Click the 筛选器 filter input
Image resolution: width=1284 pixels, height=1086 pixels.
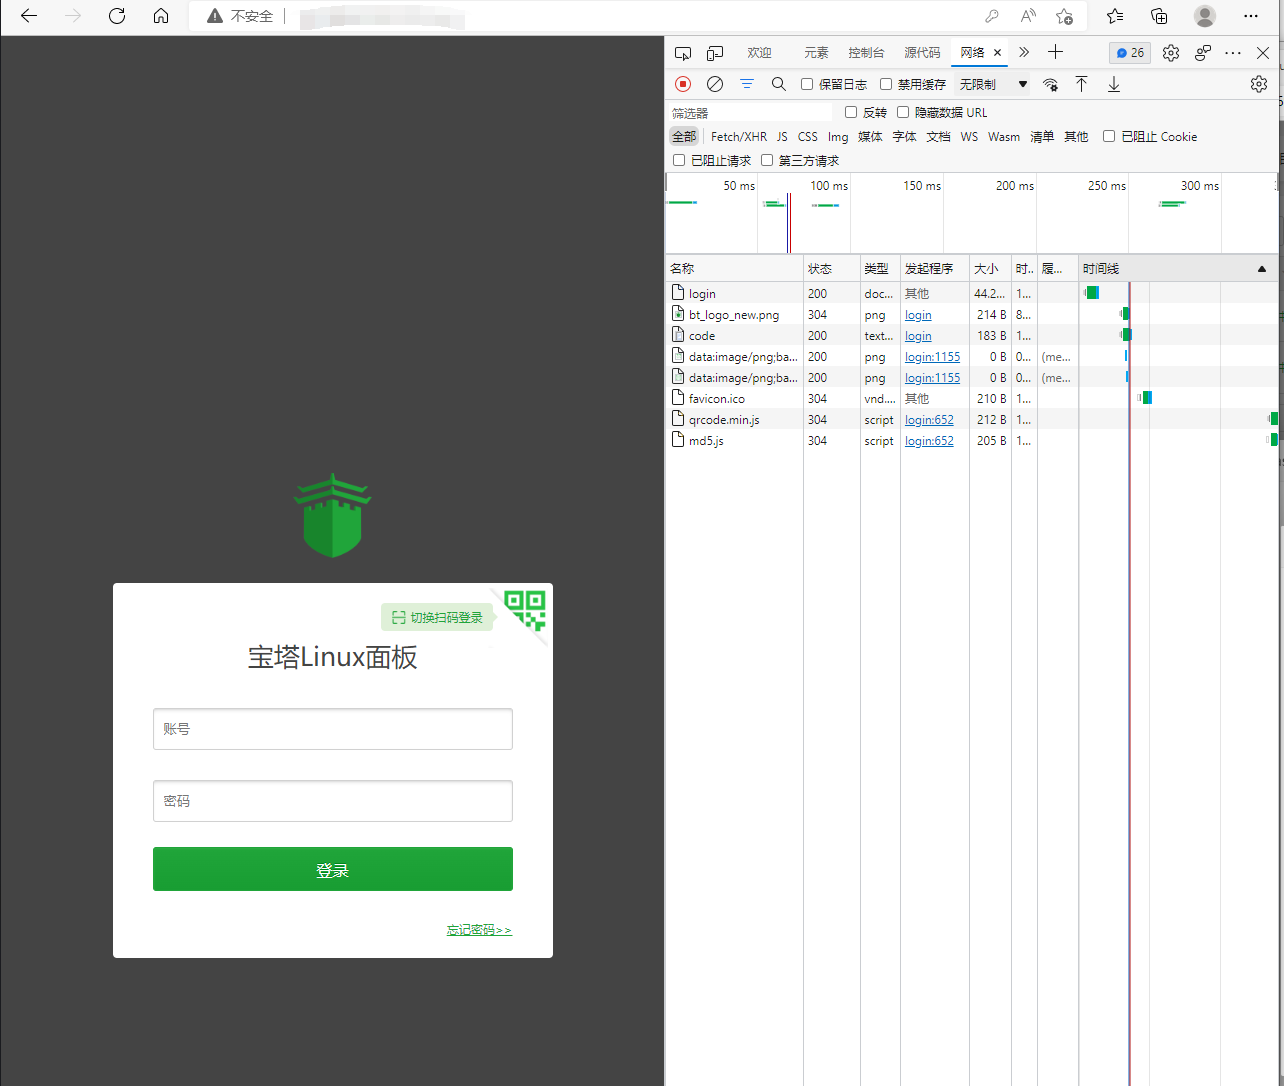pos(750,113)
